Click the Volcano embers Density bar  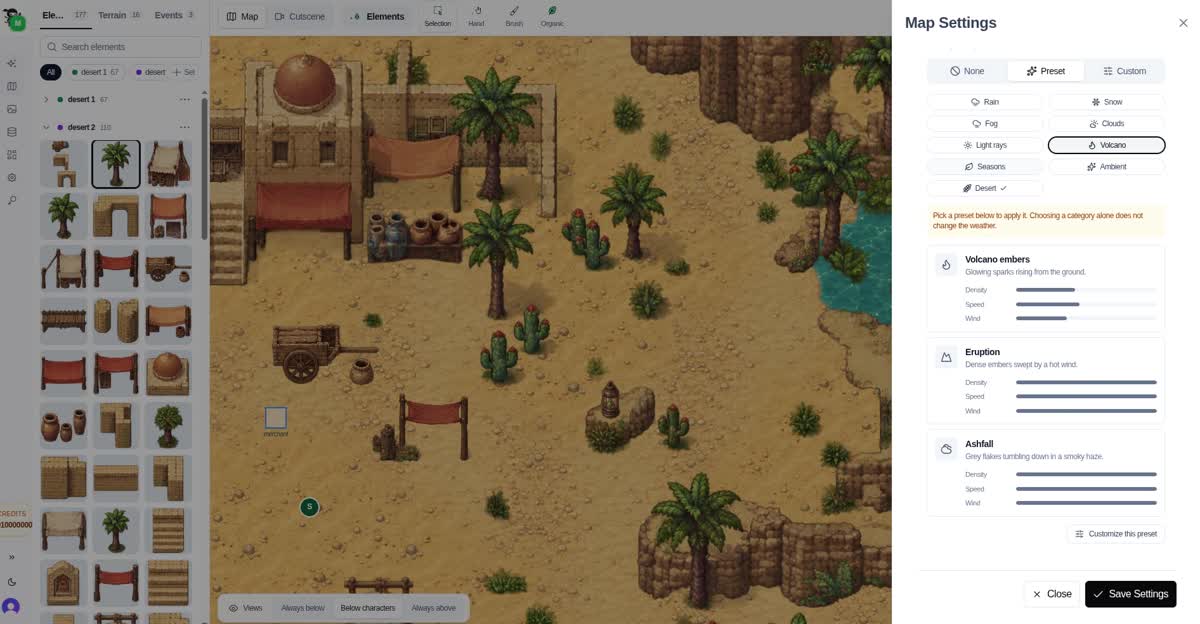(x=1086, y=290)
